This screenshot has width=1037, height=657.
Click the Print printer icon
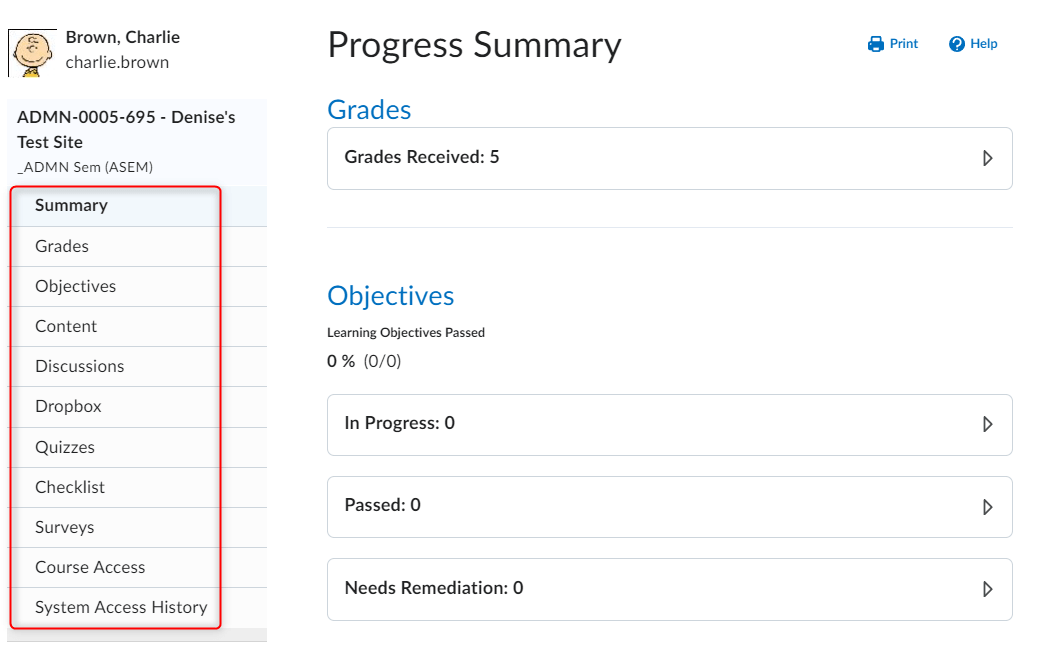click(x=876, y=44)
